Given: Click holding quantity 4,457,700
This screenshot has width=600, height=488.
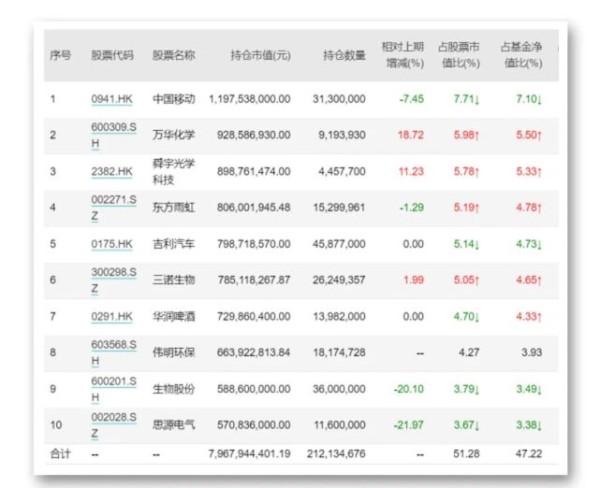Looking at the screenshot, I should 342,171.
